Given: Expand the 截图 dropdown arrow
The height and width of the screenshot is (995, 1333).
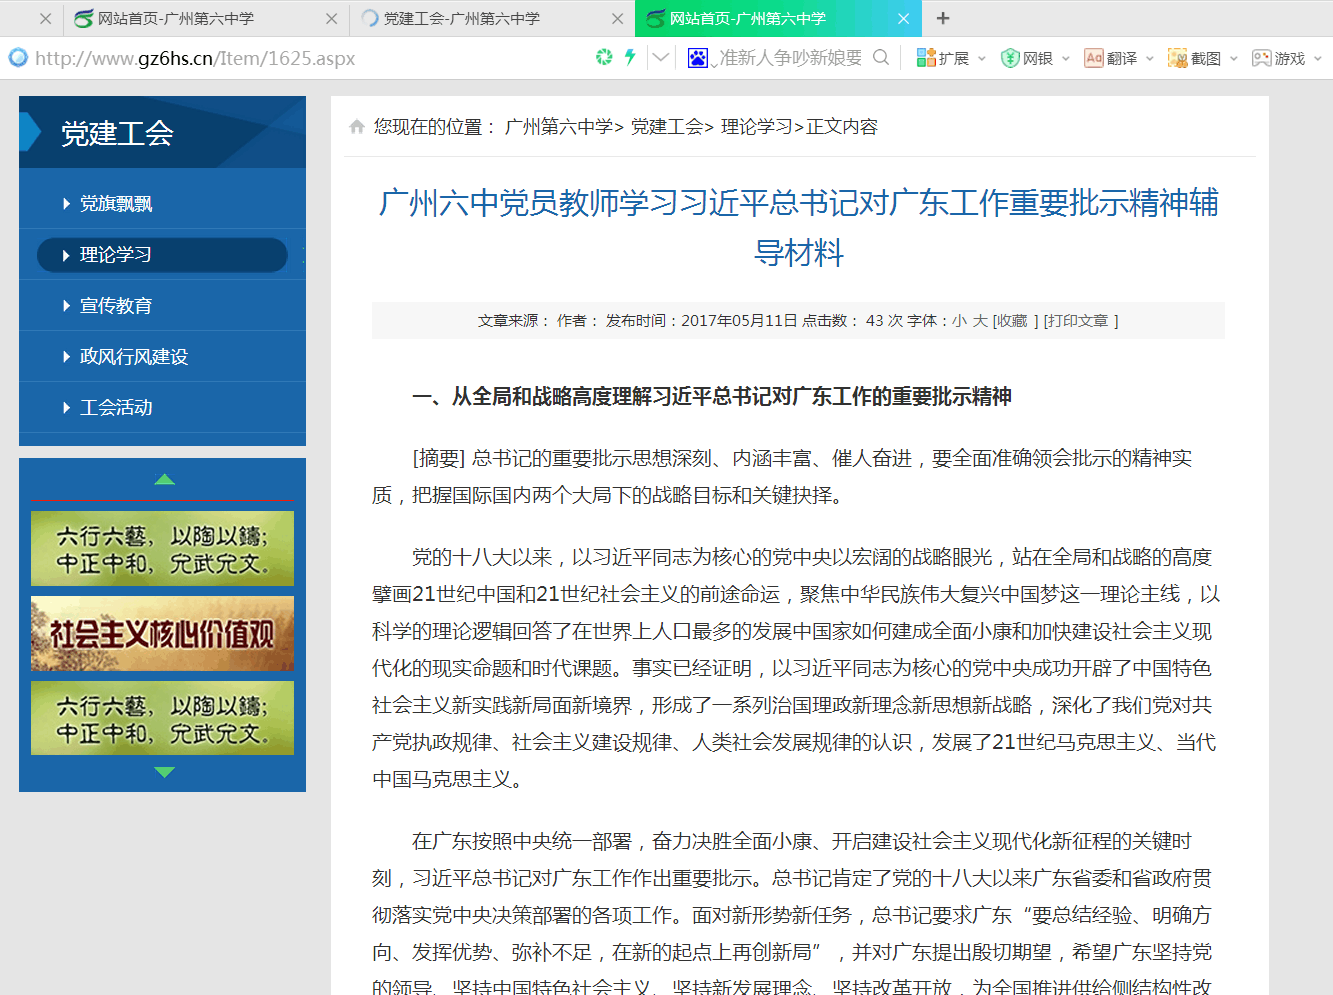Looking at the screenshot, I should tap(1234, 59).
